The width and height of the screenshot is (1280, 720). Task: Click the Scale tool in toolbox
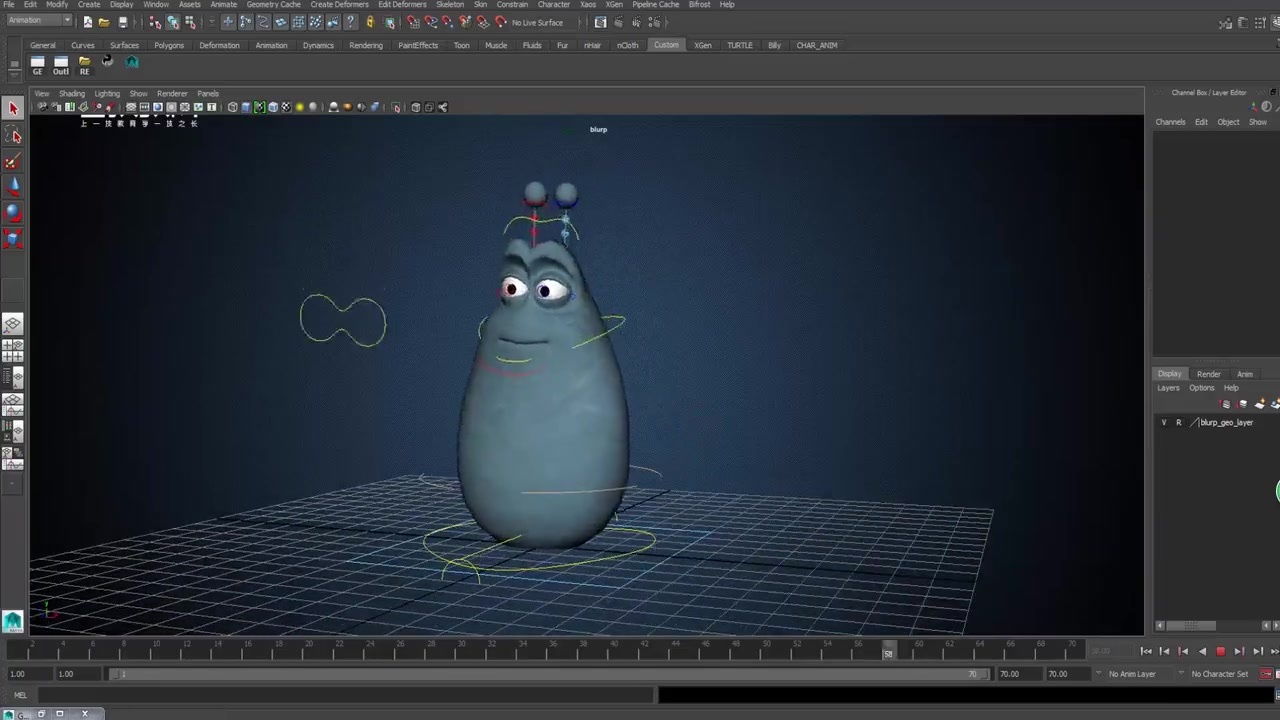14,239
